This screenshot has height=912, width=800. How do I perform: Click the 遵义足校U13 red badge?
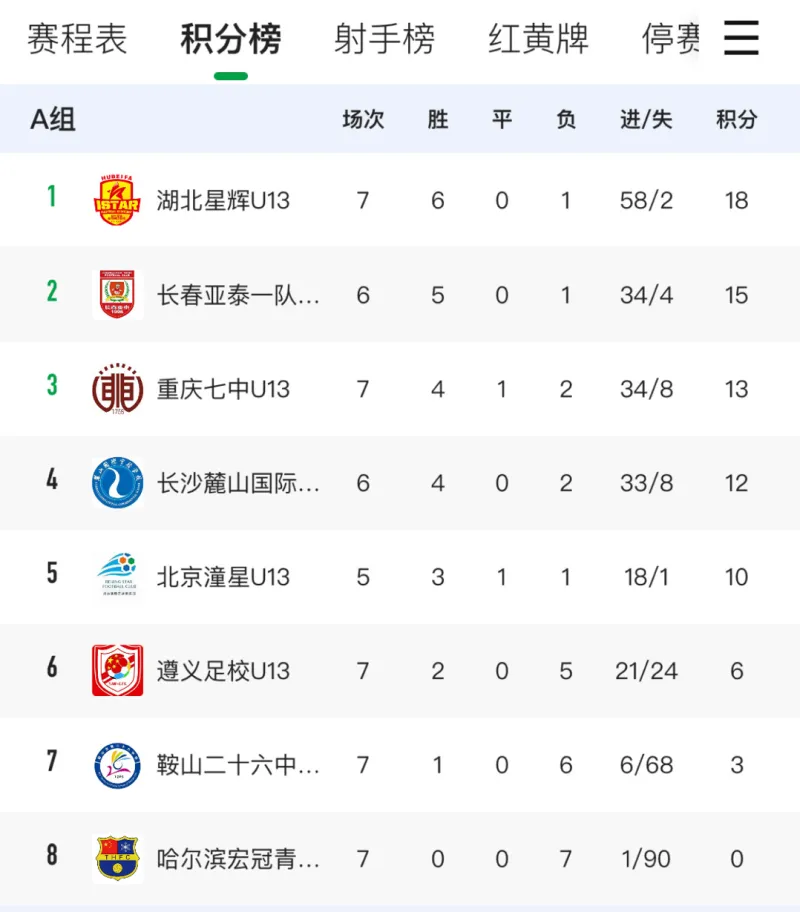click(117, 670)
